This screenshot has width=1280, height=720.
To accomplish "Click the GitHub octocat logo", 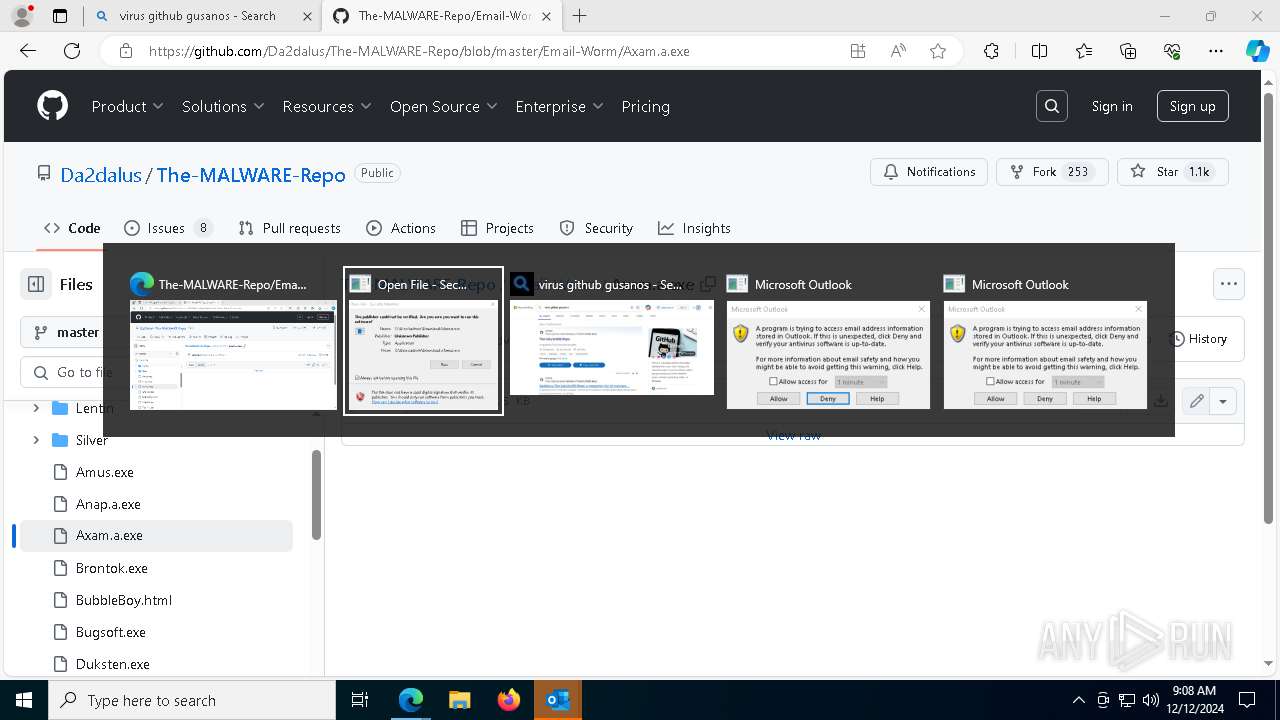I will click(x=52, y=106).
